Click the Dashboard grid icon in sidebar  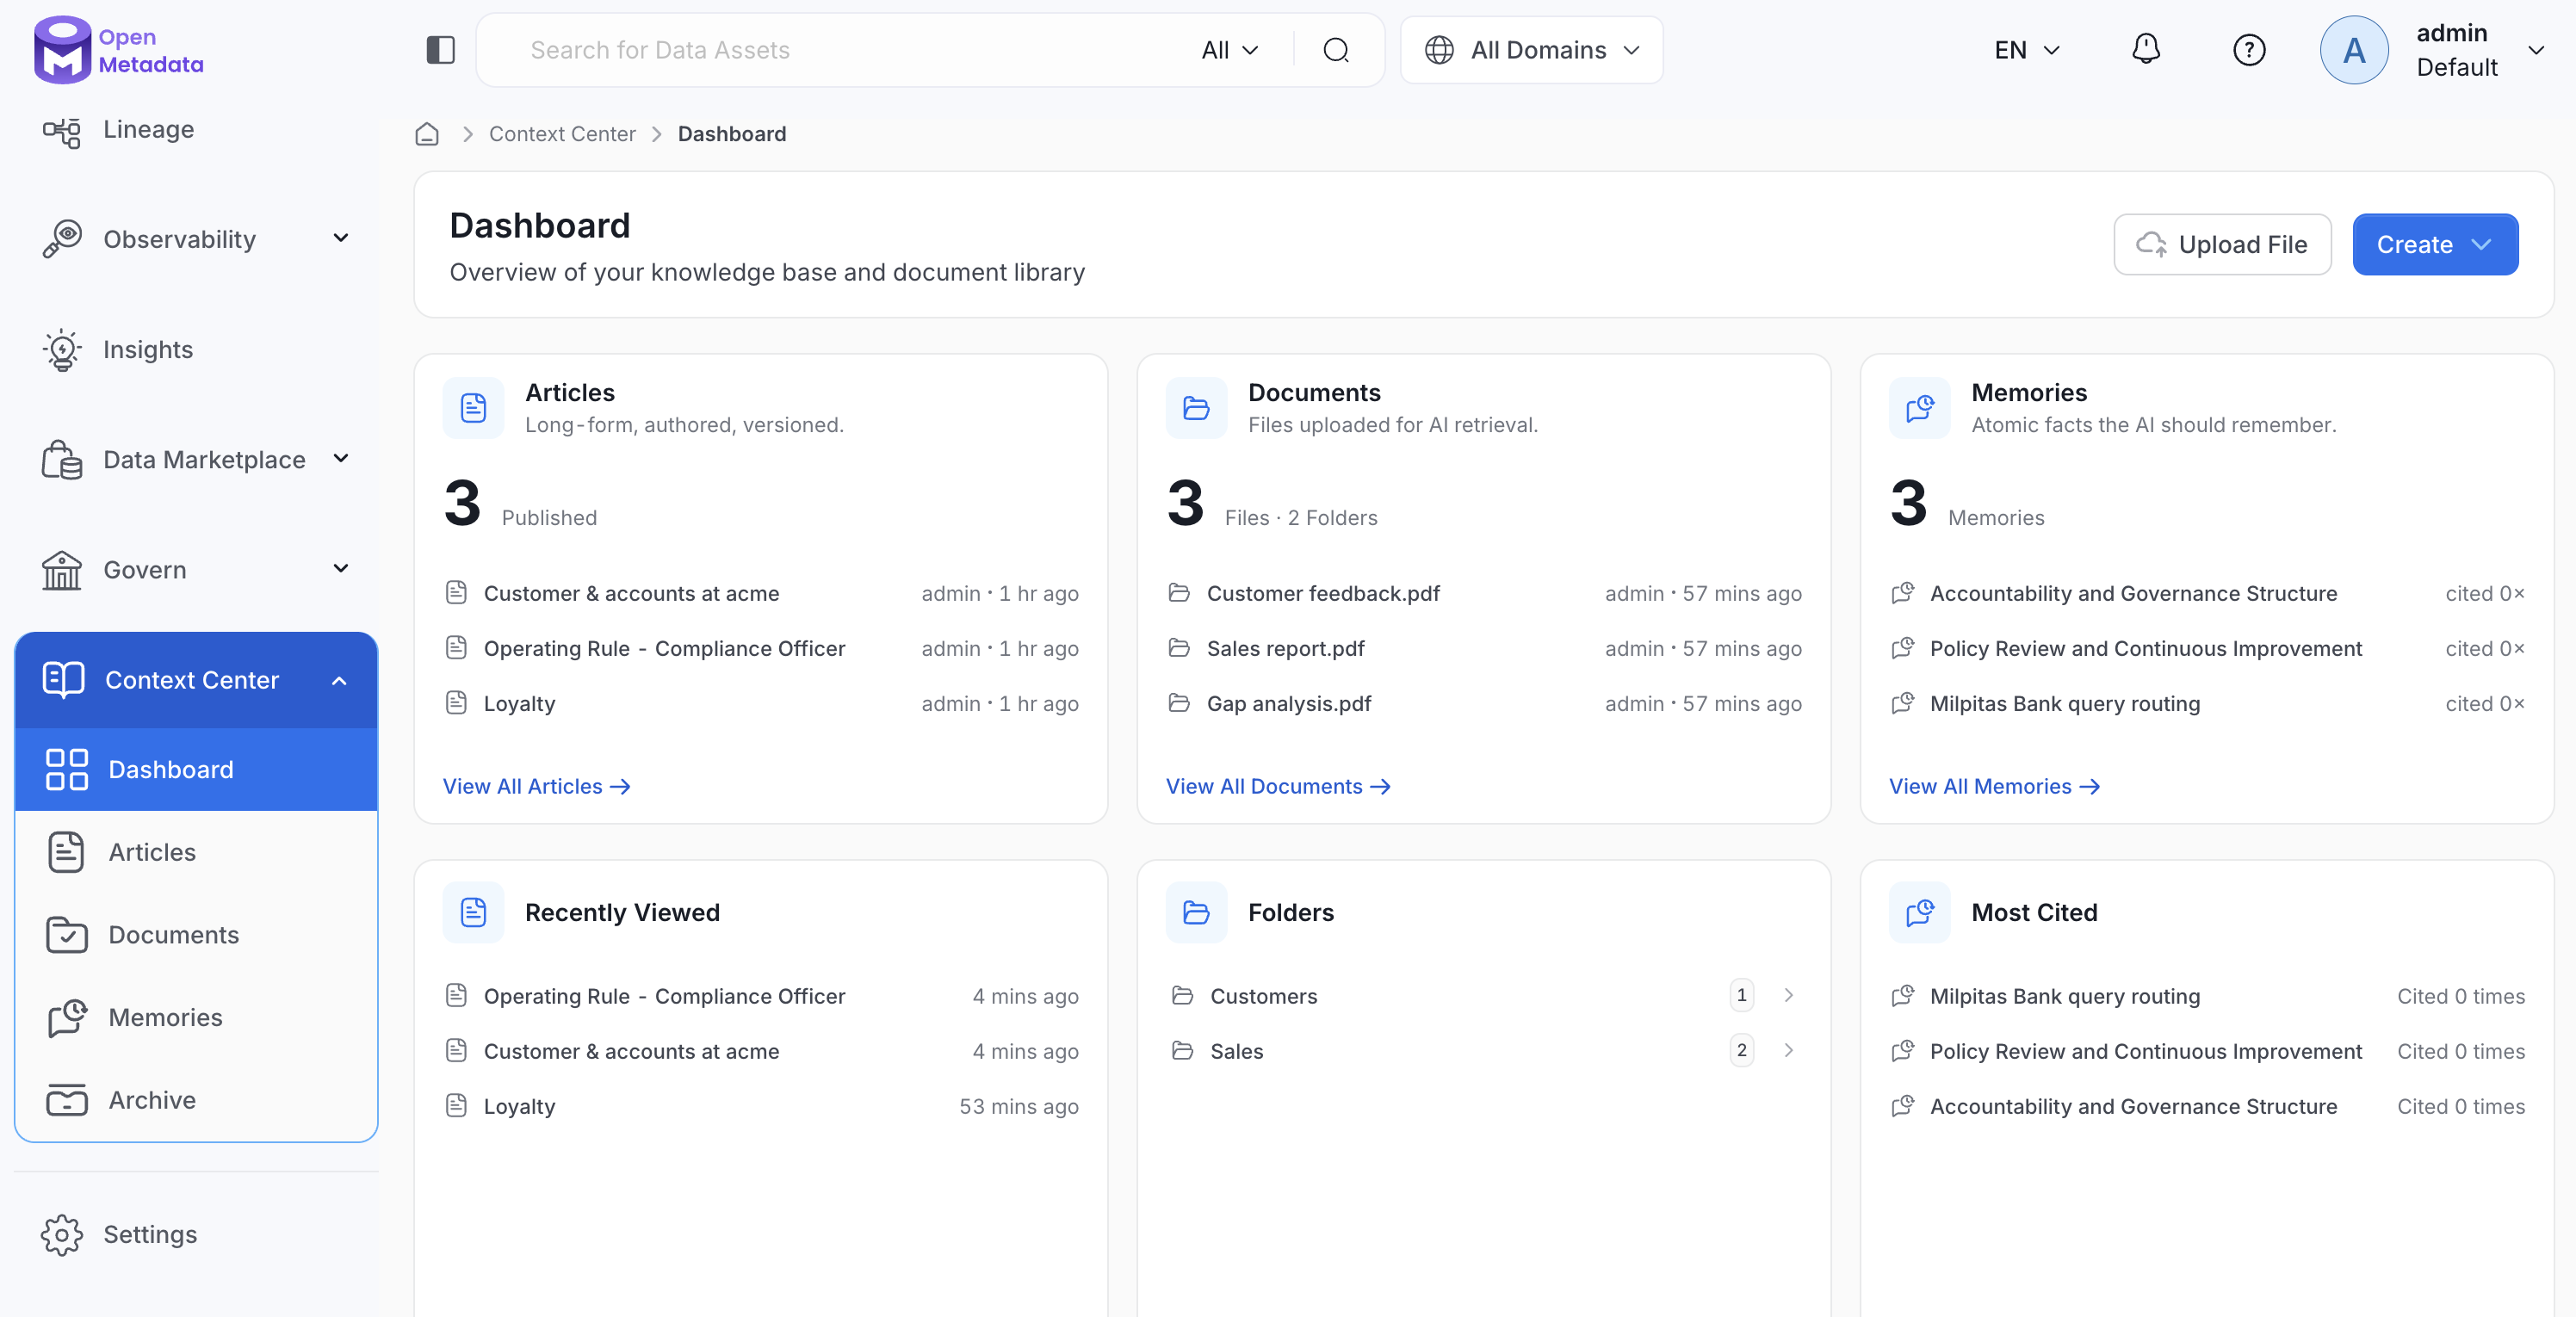coord(67,770)
